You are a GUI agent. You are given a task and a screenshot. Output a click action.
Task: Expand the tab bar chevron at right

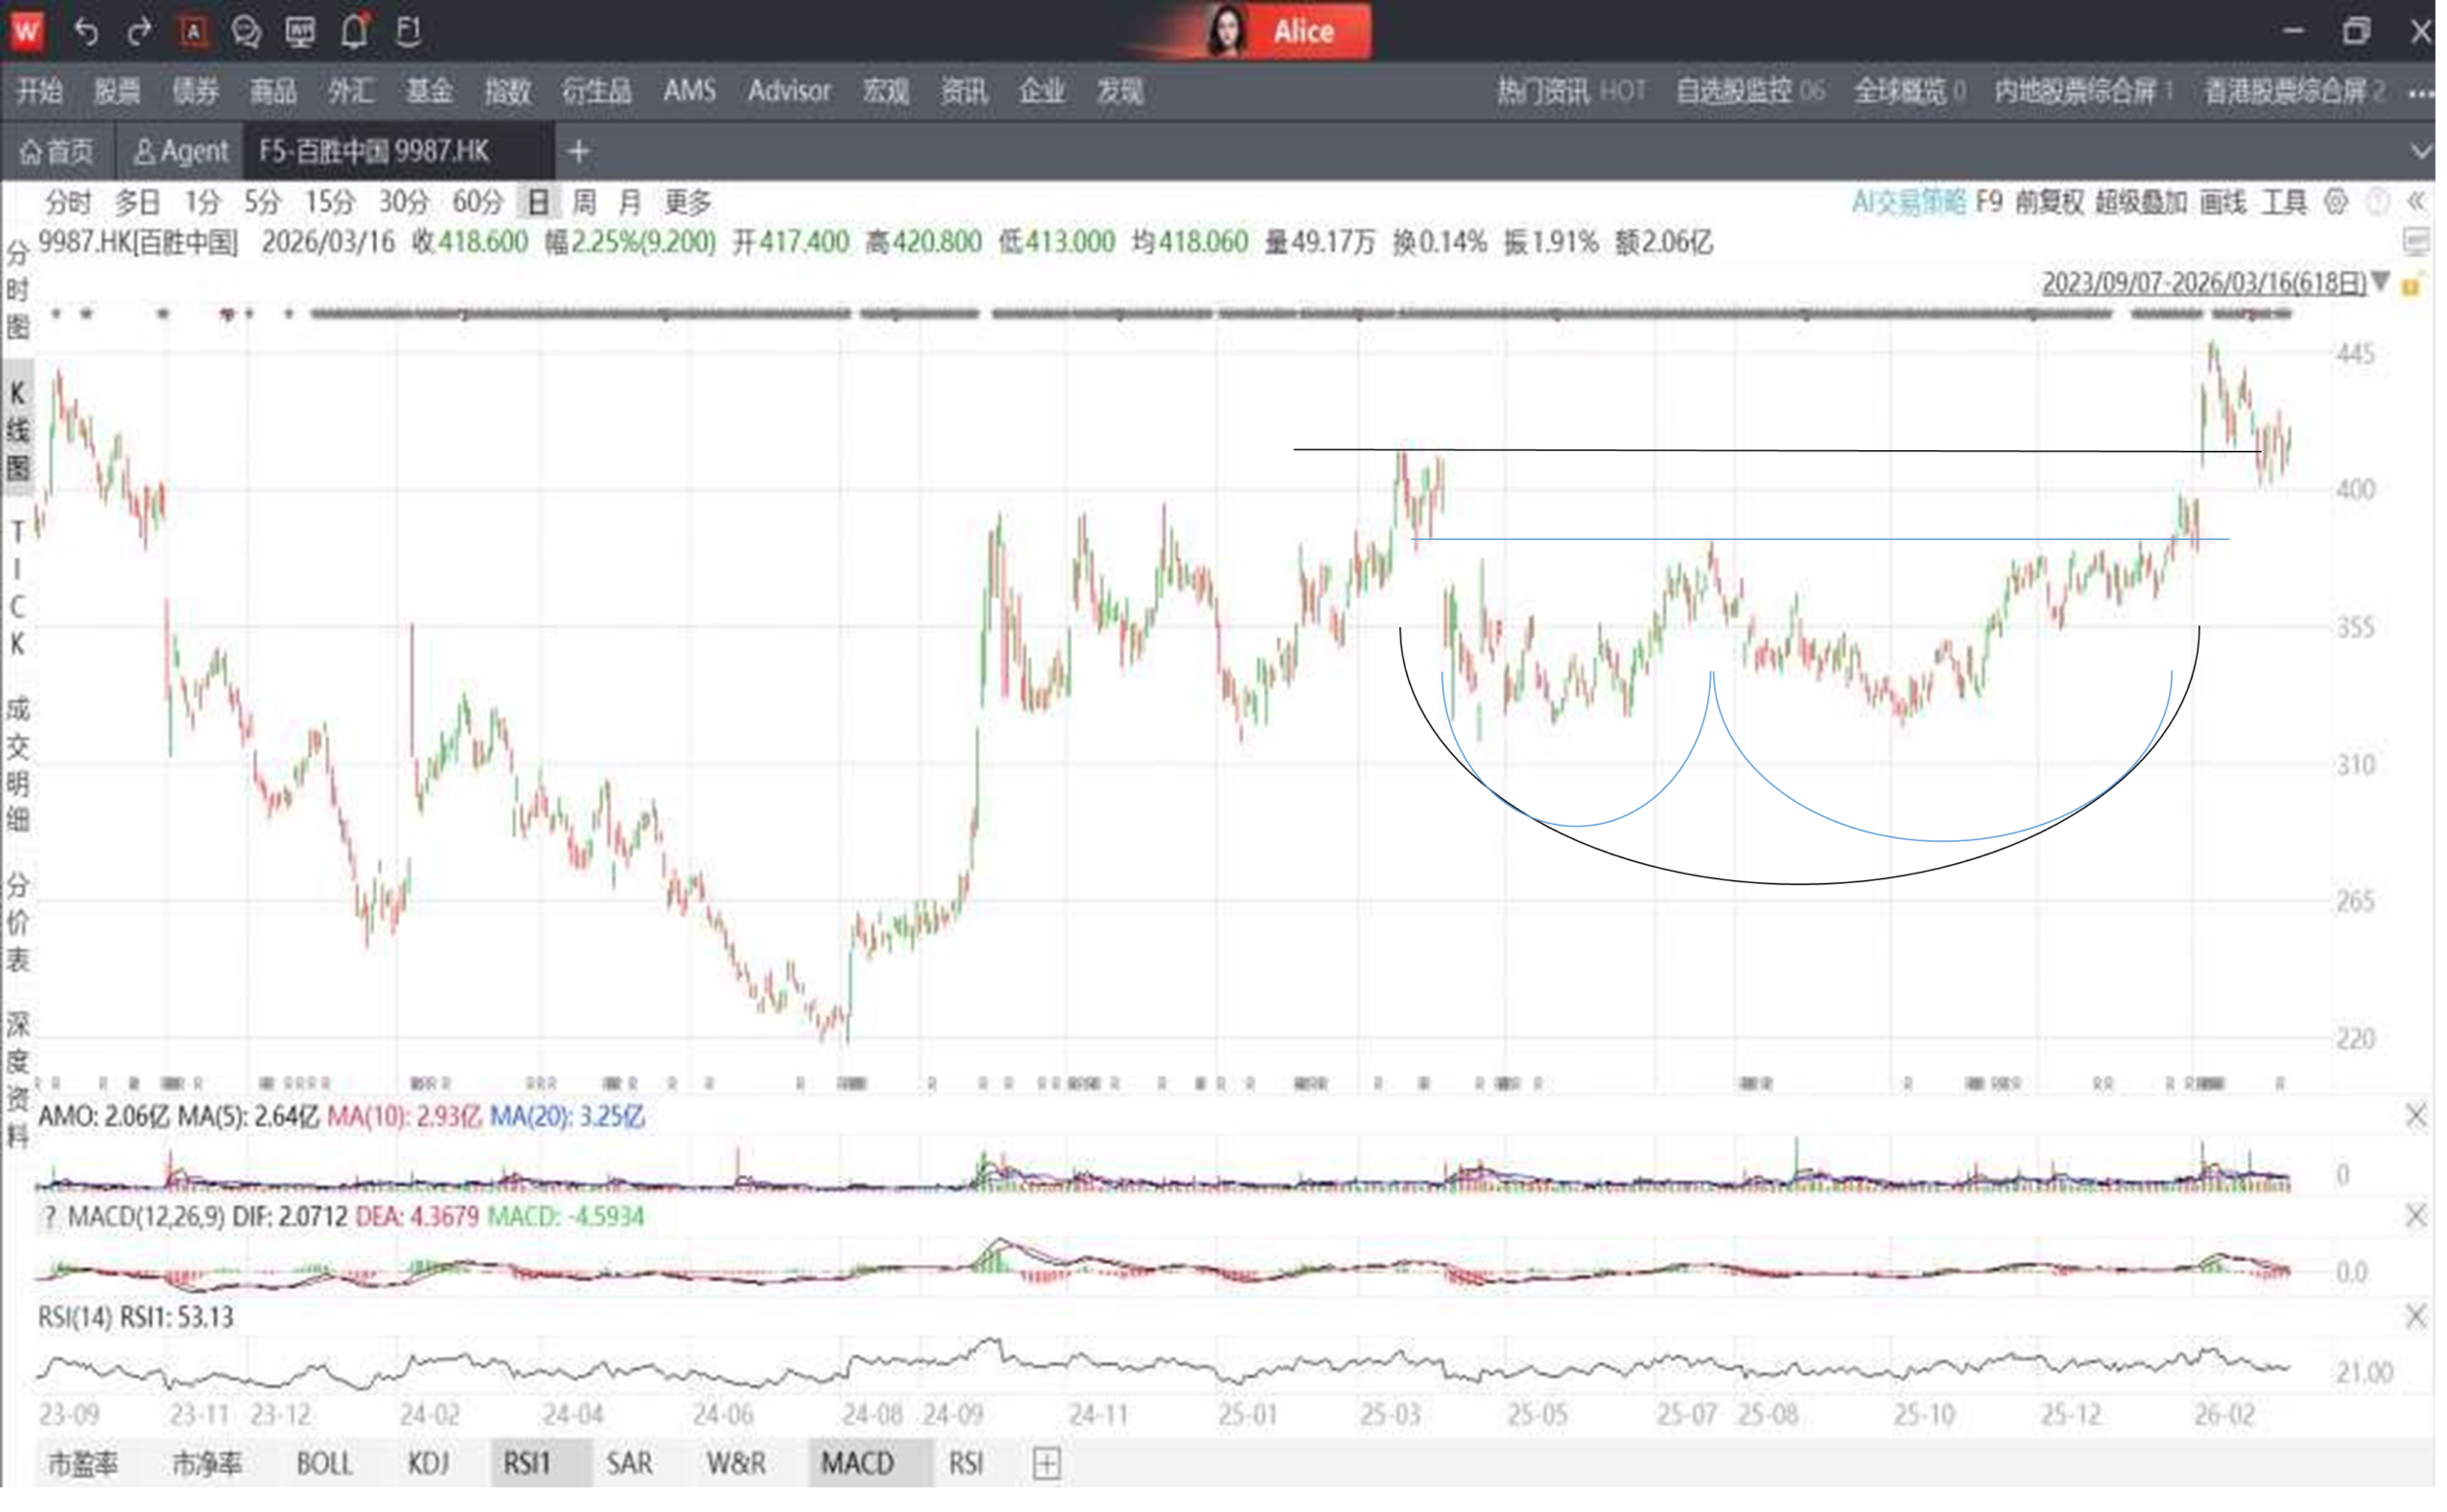point(2422,152)
